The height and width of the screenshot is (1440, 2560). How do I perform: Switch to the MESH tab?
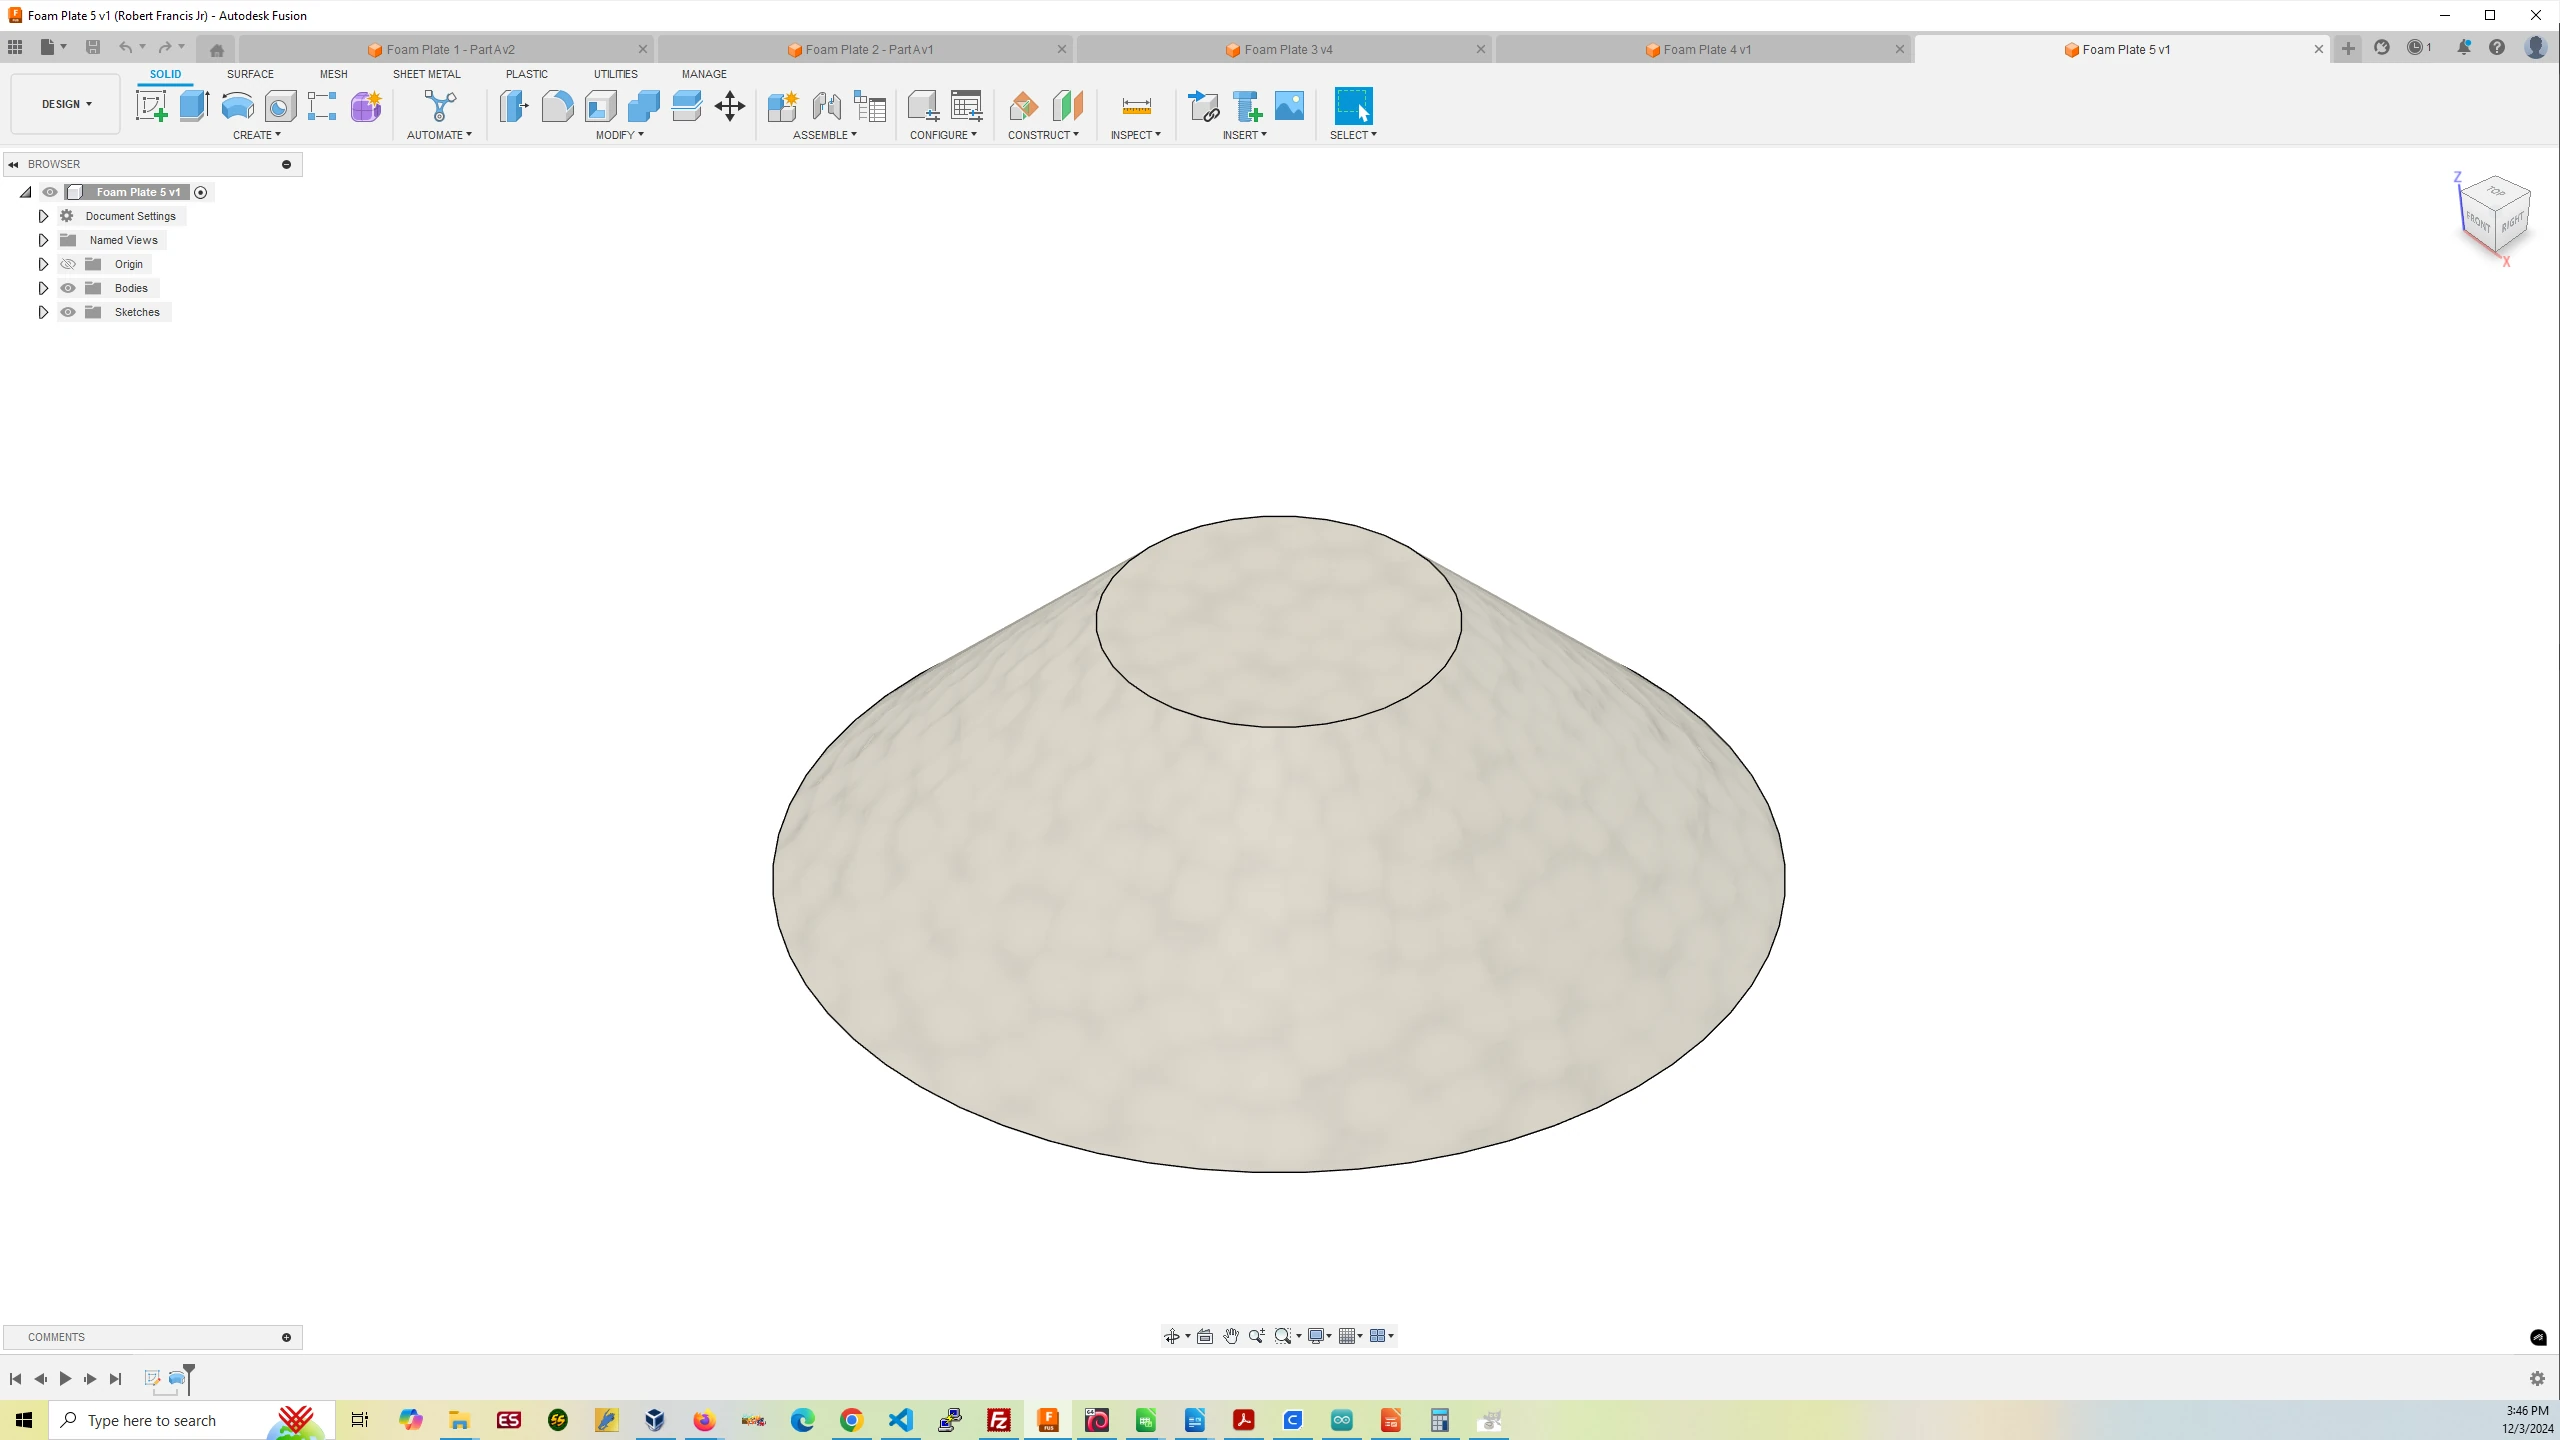(x=334, y=74)
